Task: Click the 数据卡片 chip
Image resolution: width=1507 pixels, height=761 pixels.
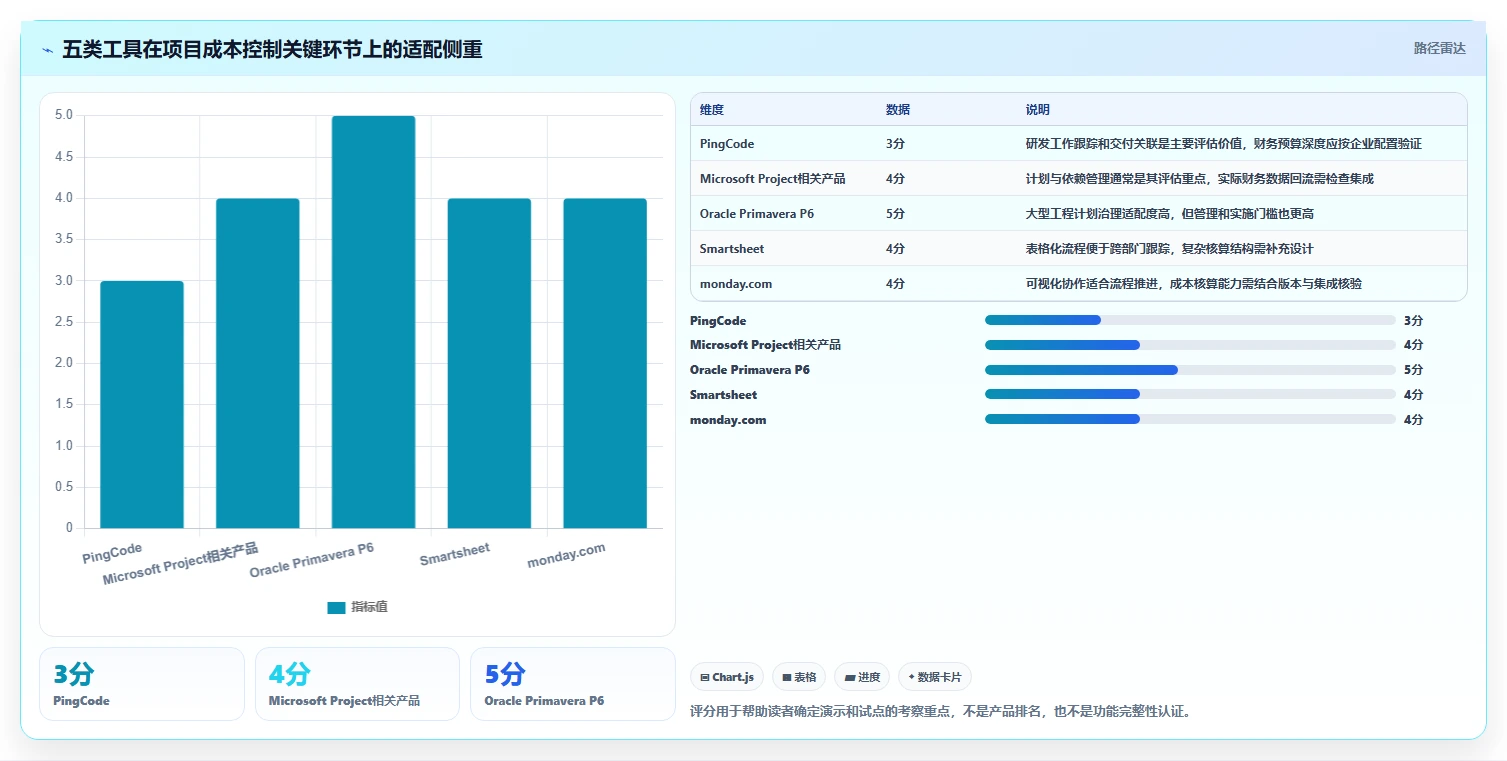Action: pyautogui.click(x=935, y=677)
